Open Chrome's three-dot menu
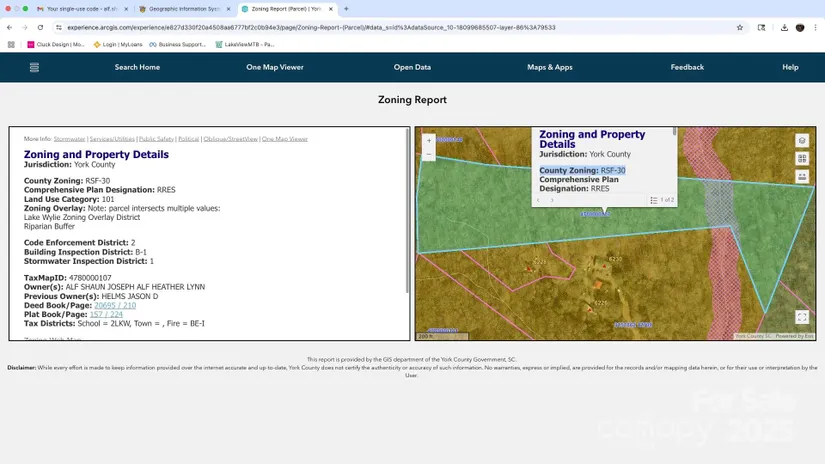The height and width of the screenshot is (464, 825). click(815, 28)
